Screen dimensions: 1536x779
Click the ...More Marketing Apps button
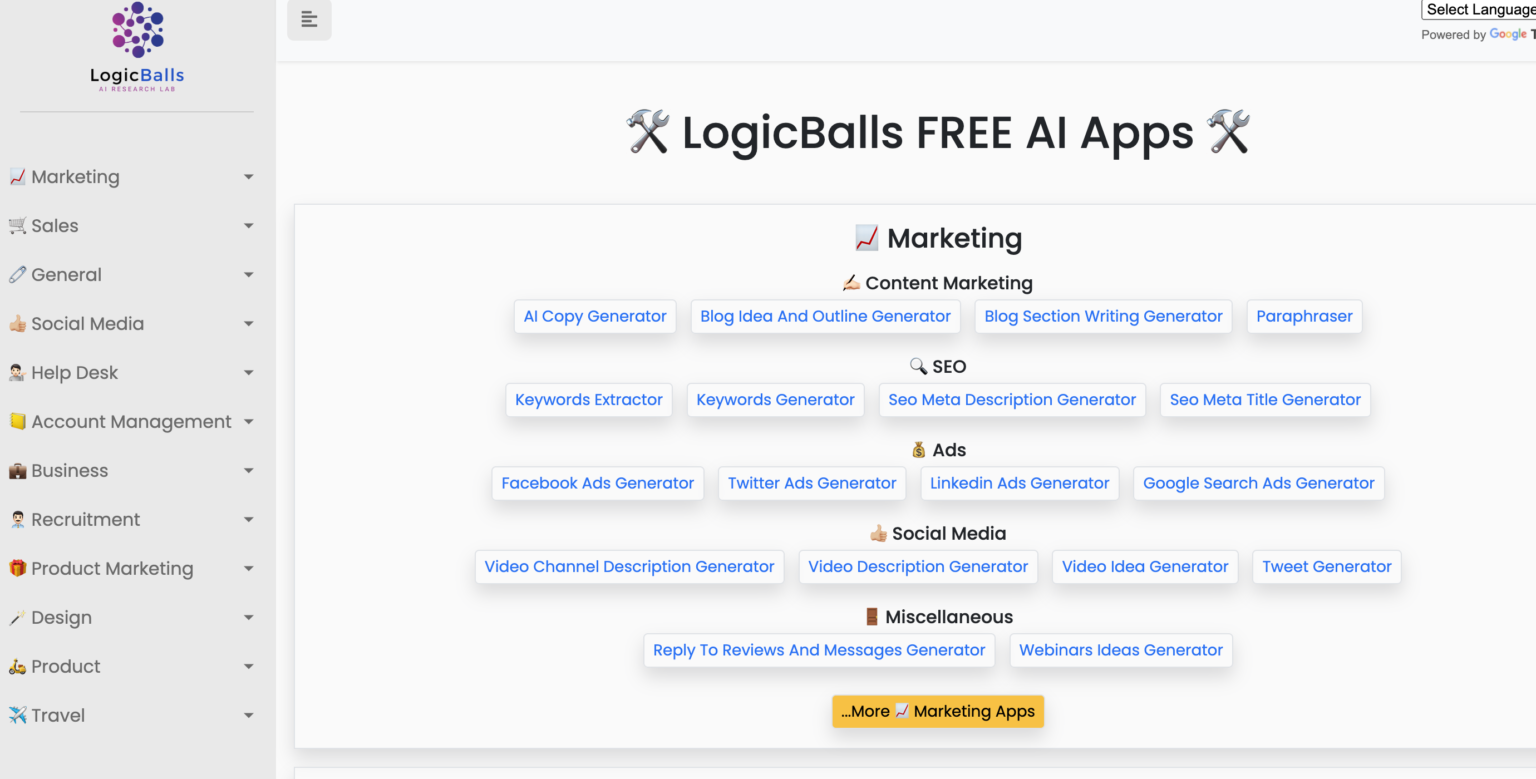937,711
